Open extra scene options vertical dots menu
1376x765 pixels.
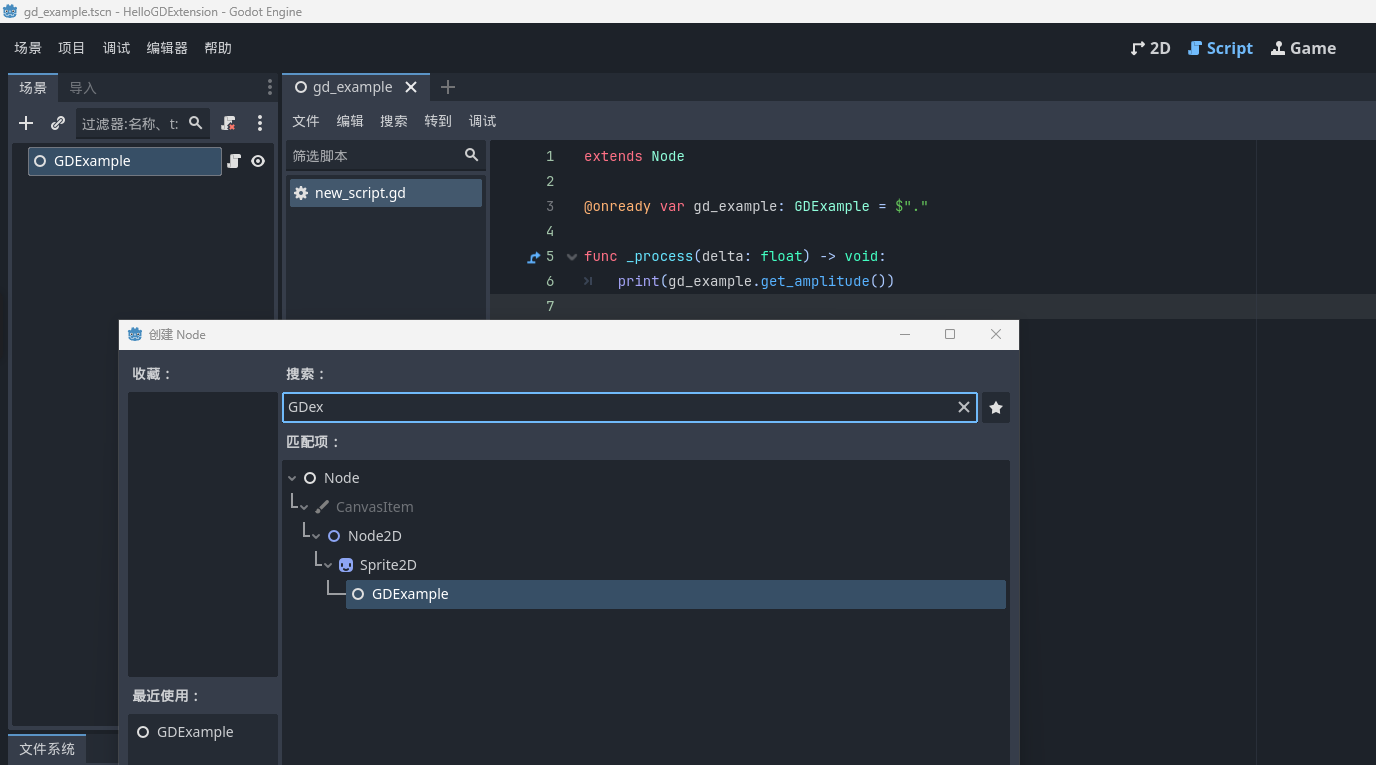click(x=260, y=123)
